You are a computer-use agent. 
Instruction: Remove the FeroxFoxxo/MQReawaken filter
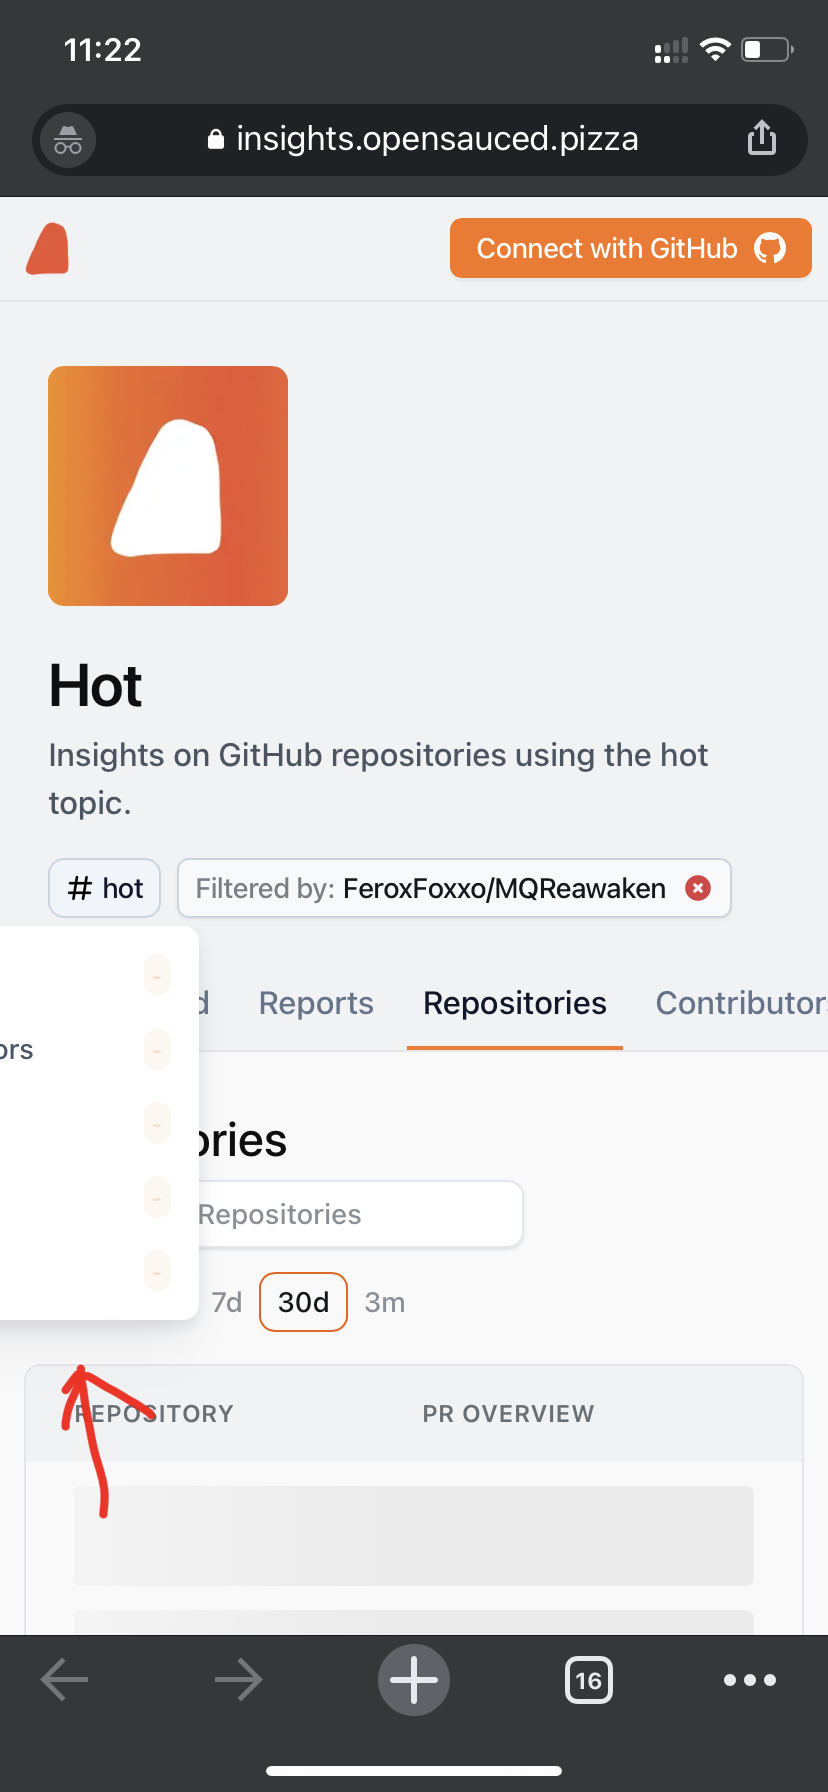click(x=697, y=887)
